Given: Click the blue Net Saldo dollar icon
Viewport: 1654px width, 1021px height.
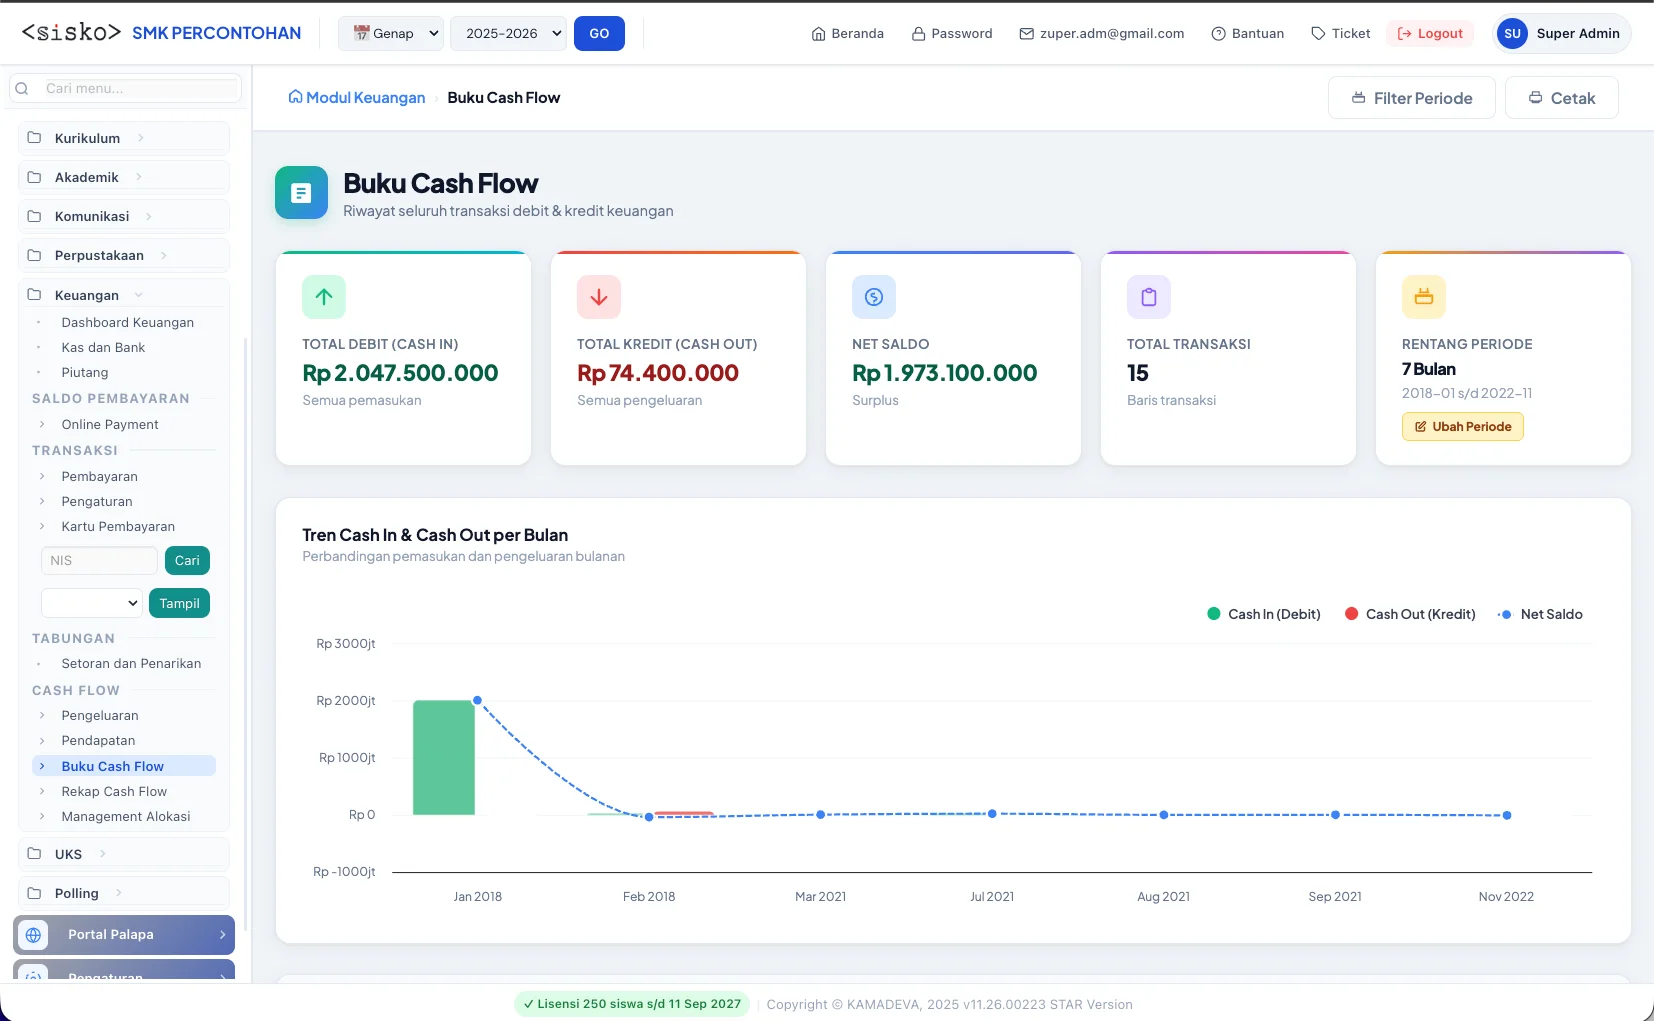Looking at the screenshot, I should click(874, 297).
